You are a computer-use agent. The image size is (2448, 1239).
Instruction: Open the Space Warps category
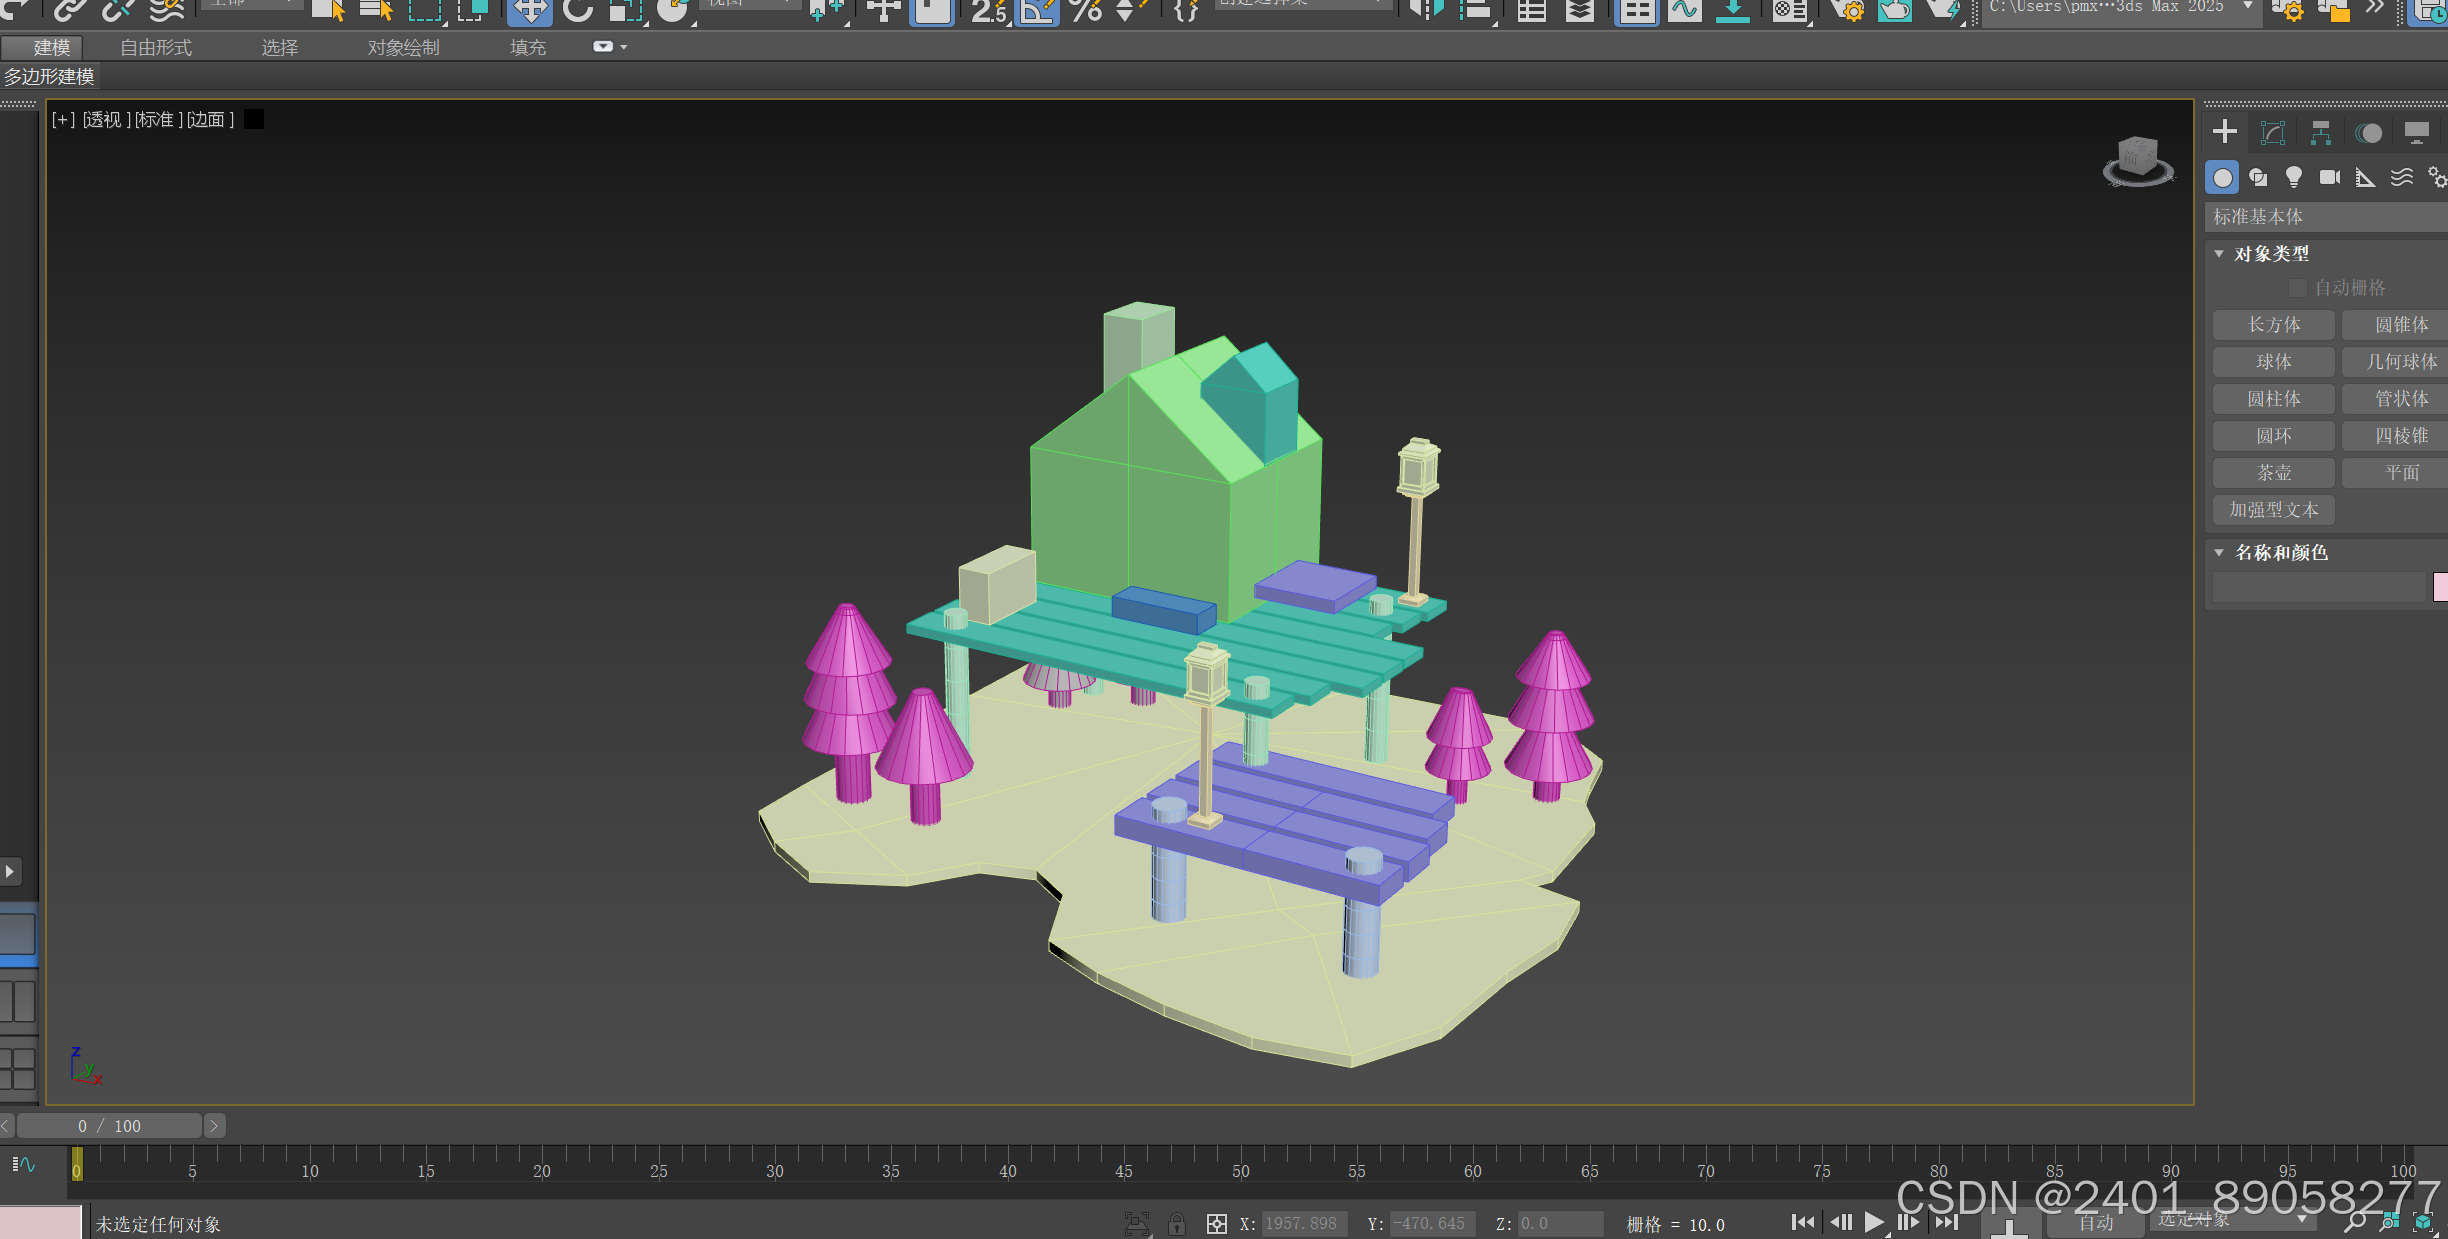point(2402,177)
